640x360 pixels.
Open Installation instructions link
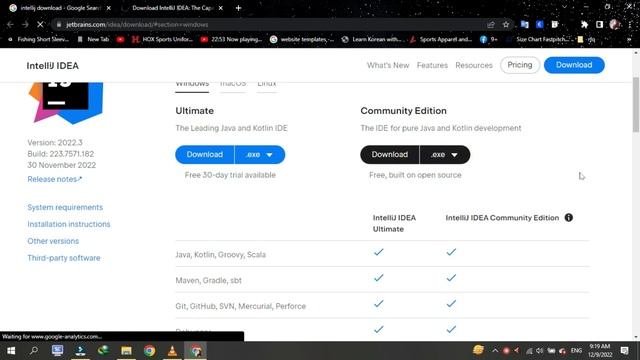69,224
